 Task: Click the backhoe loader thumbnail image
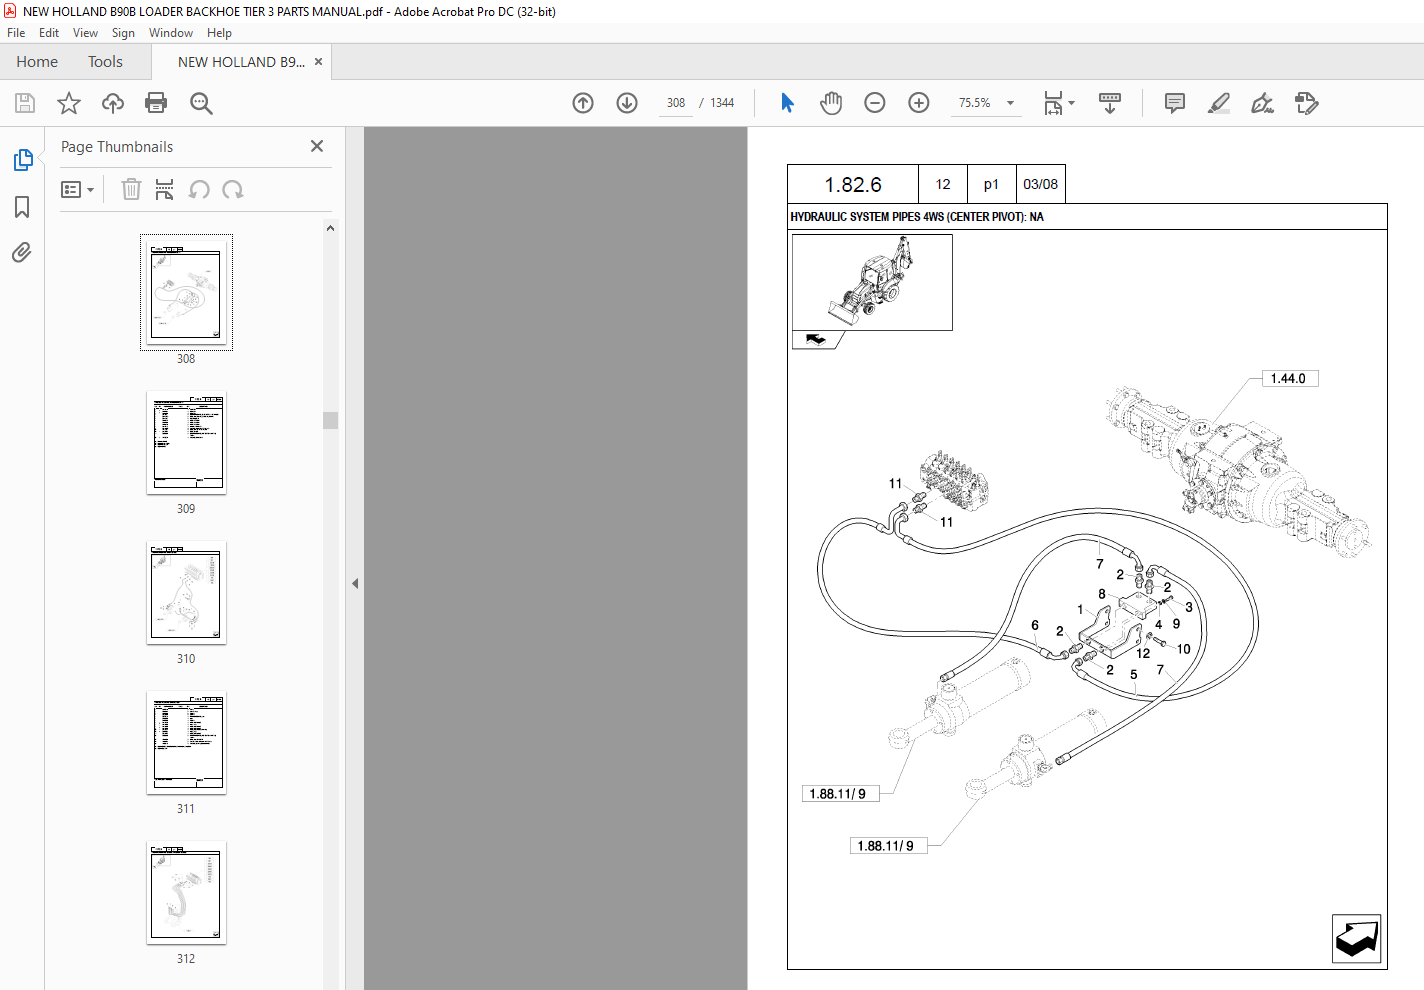point(872,282)
